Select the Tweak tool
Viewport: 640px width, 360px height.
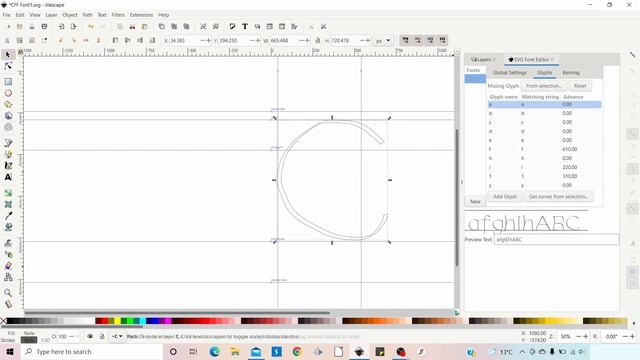click(x=8, y=243)
